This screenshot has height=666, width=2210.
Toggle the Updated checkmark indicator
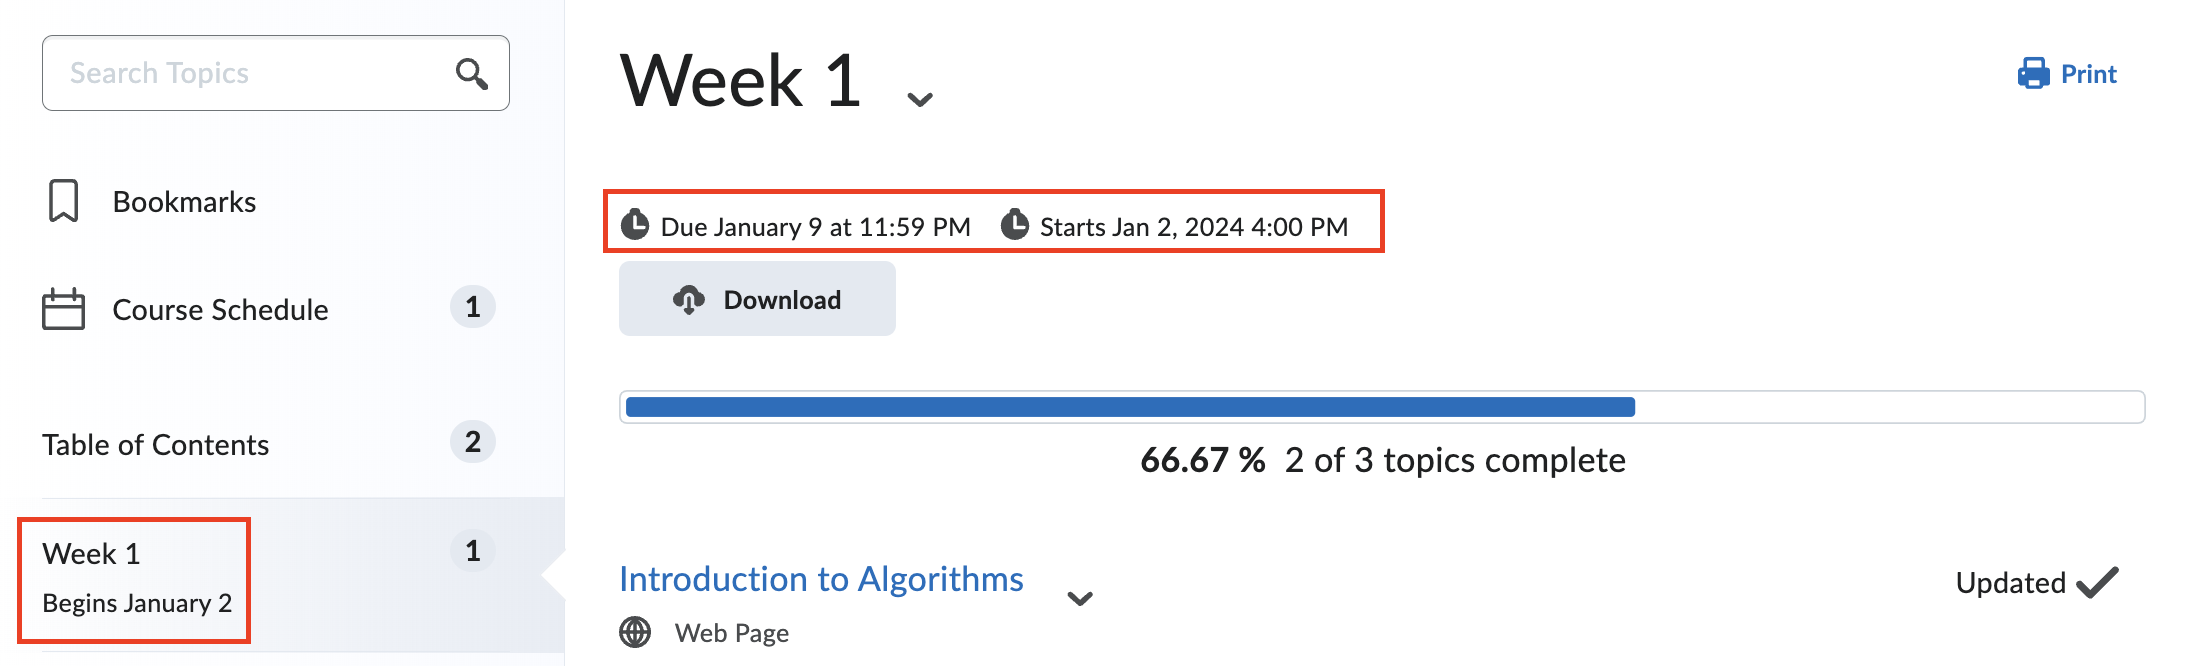click(2096, 581)
